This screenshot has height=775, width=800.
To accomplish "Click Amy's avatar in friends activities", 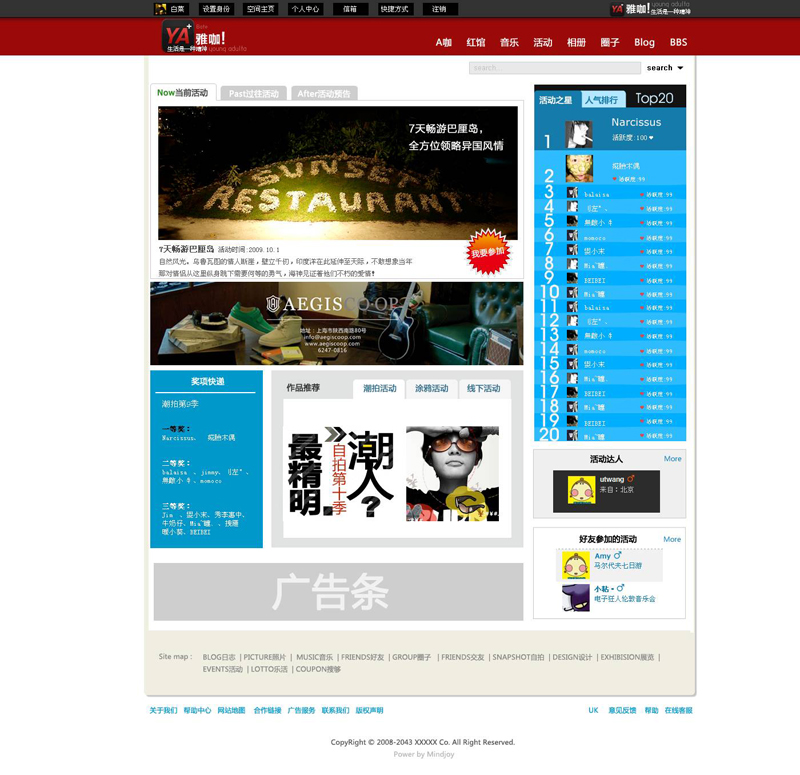I will coord(575,566).
